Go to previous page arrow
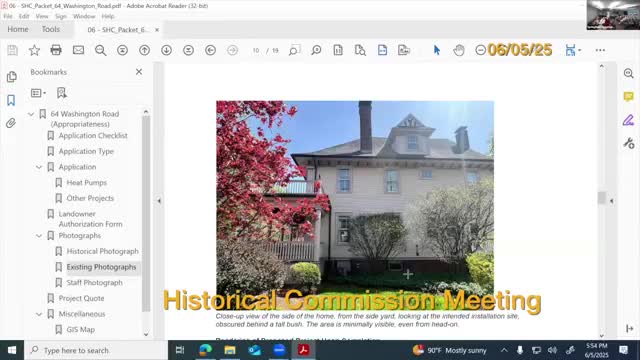This screenshot has width=640, height=360. click(144, 50)
